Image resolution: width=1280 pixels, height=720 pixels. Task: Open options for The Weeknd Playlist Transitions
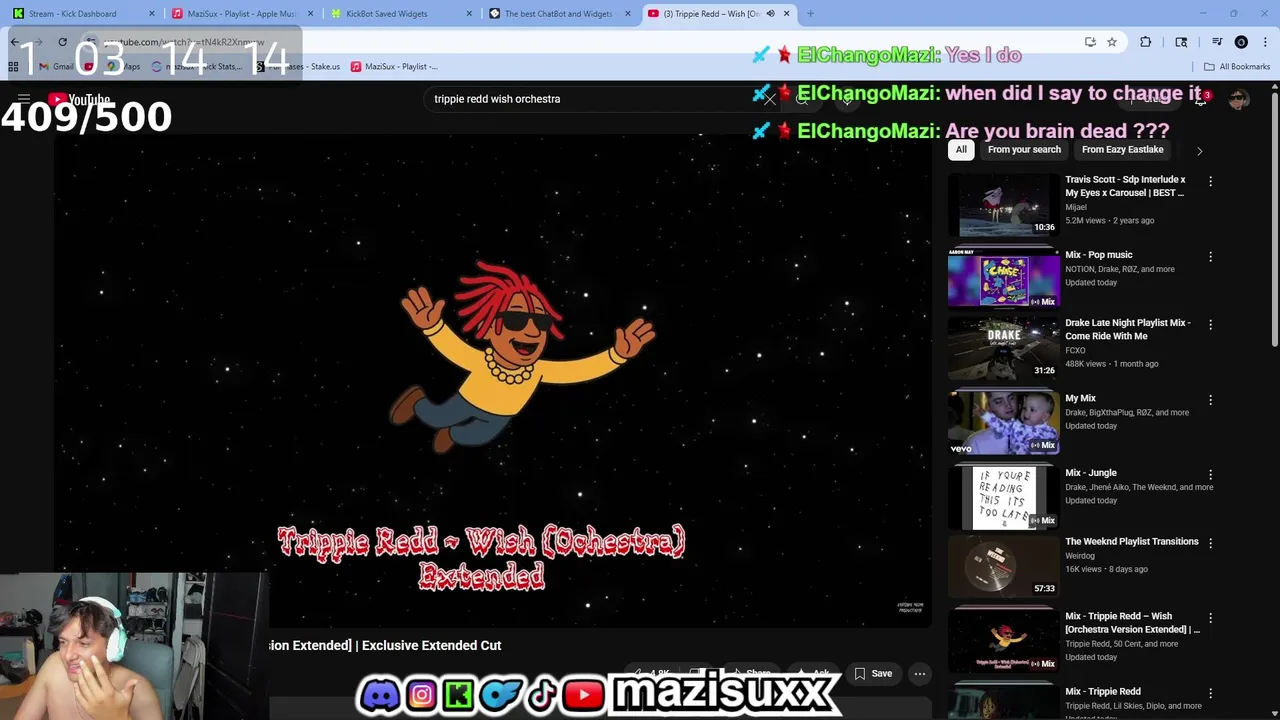pos(1210,542)
